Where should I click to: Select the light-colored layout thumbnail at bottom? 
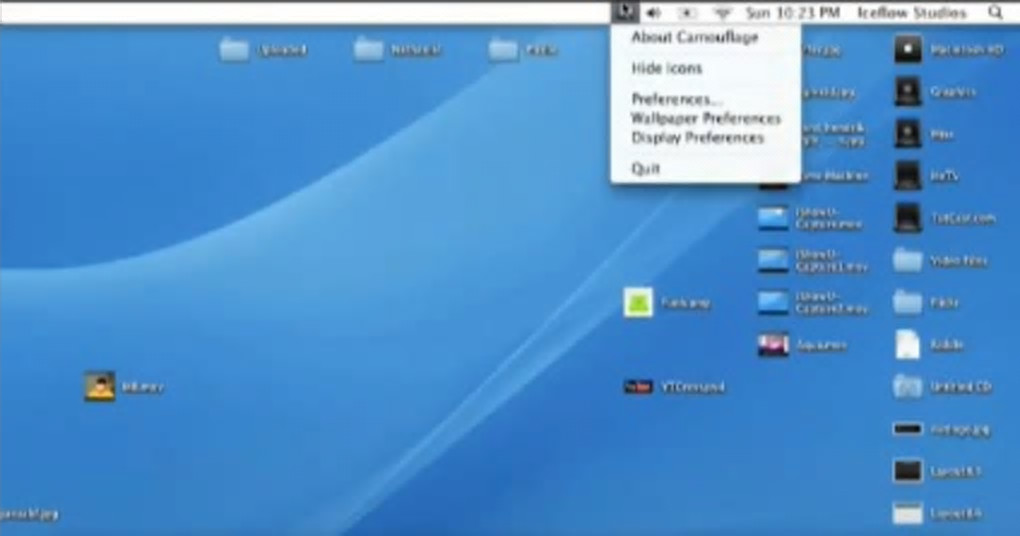tap(907, 513)
